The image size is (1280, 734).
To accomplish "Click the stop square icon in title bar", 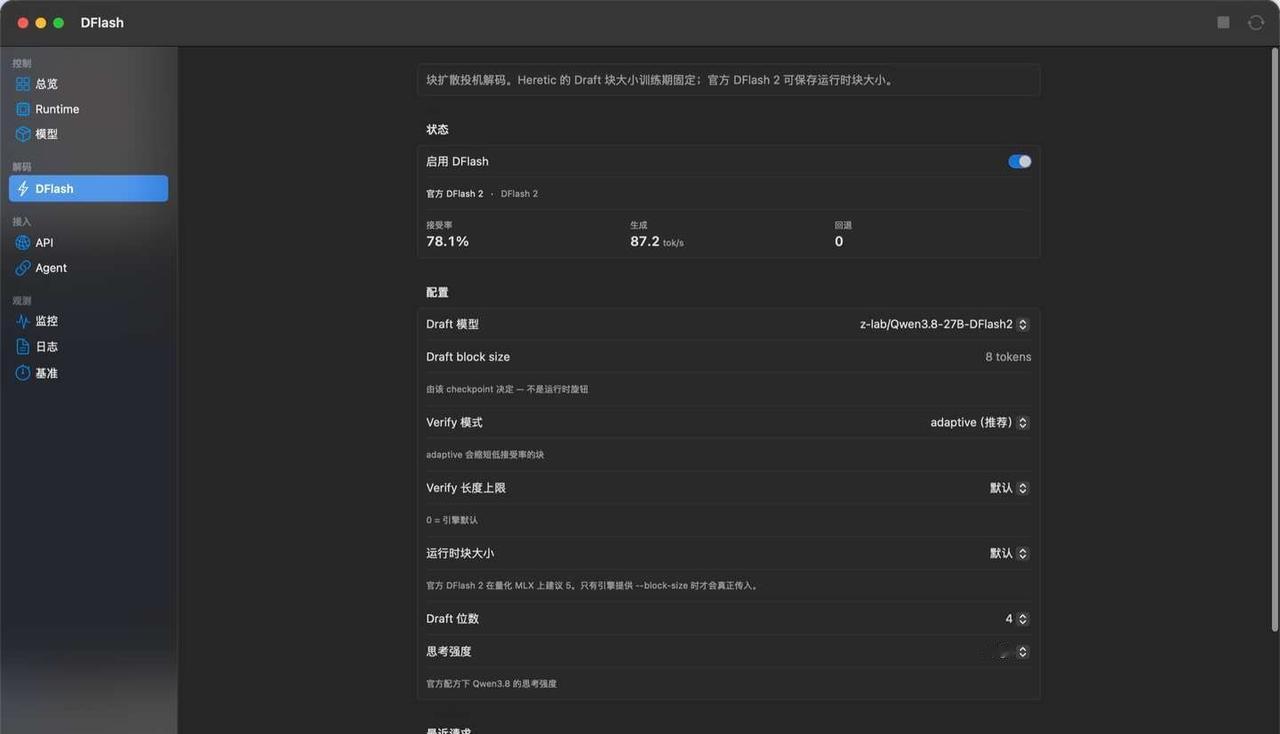I will click(1223, 22).
